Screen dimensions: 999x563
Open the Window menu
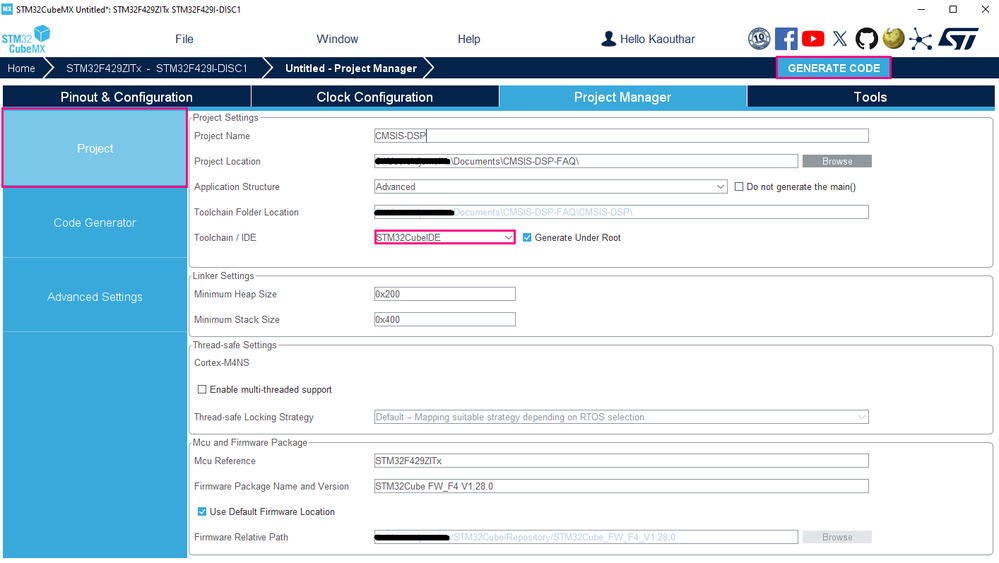pyautogui.click(x=337, y=39)
